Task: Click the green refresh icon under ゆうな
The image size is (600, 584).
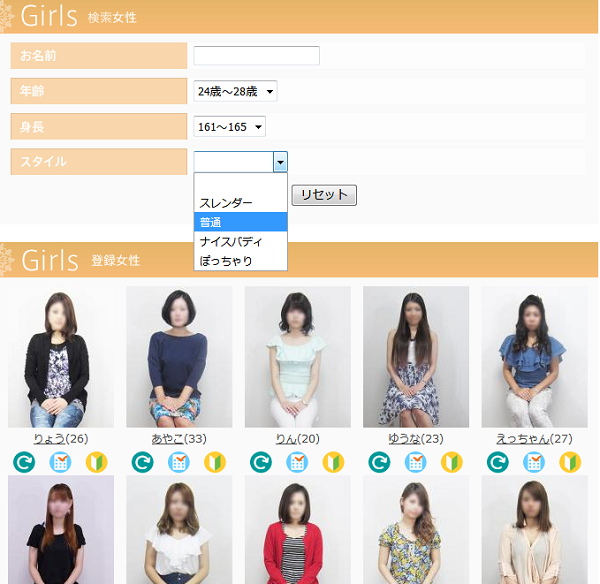Action: pos(379,462)
